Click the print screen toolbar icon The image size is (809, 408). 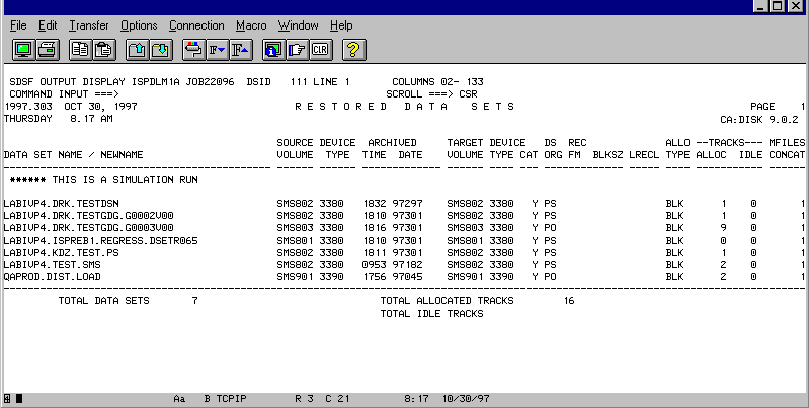pyautogui.click(x=46, y=48)
